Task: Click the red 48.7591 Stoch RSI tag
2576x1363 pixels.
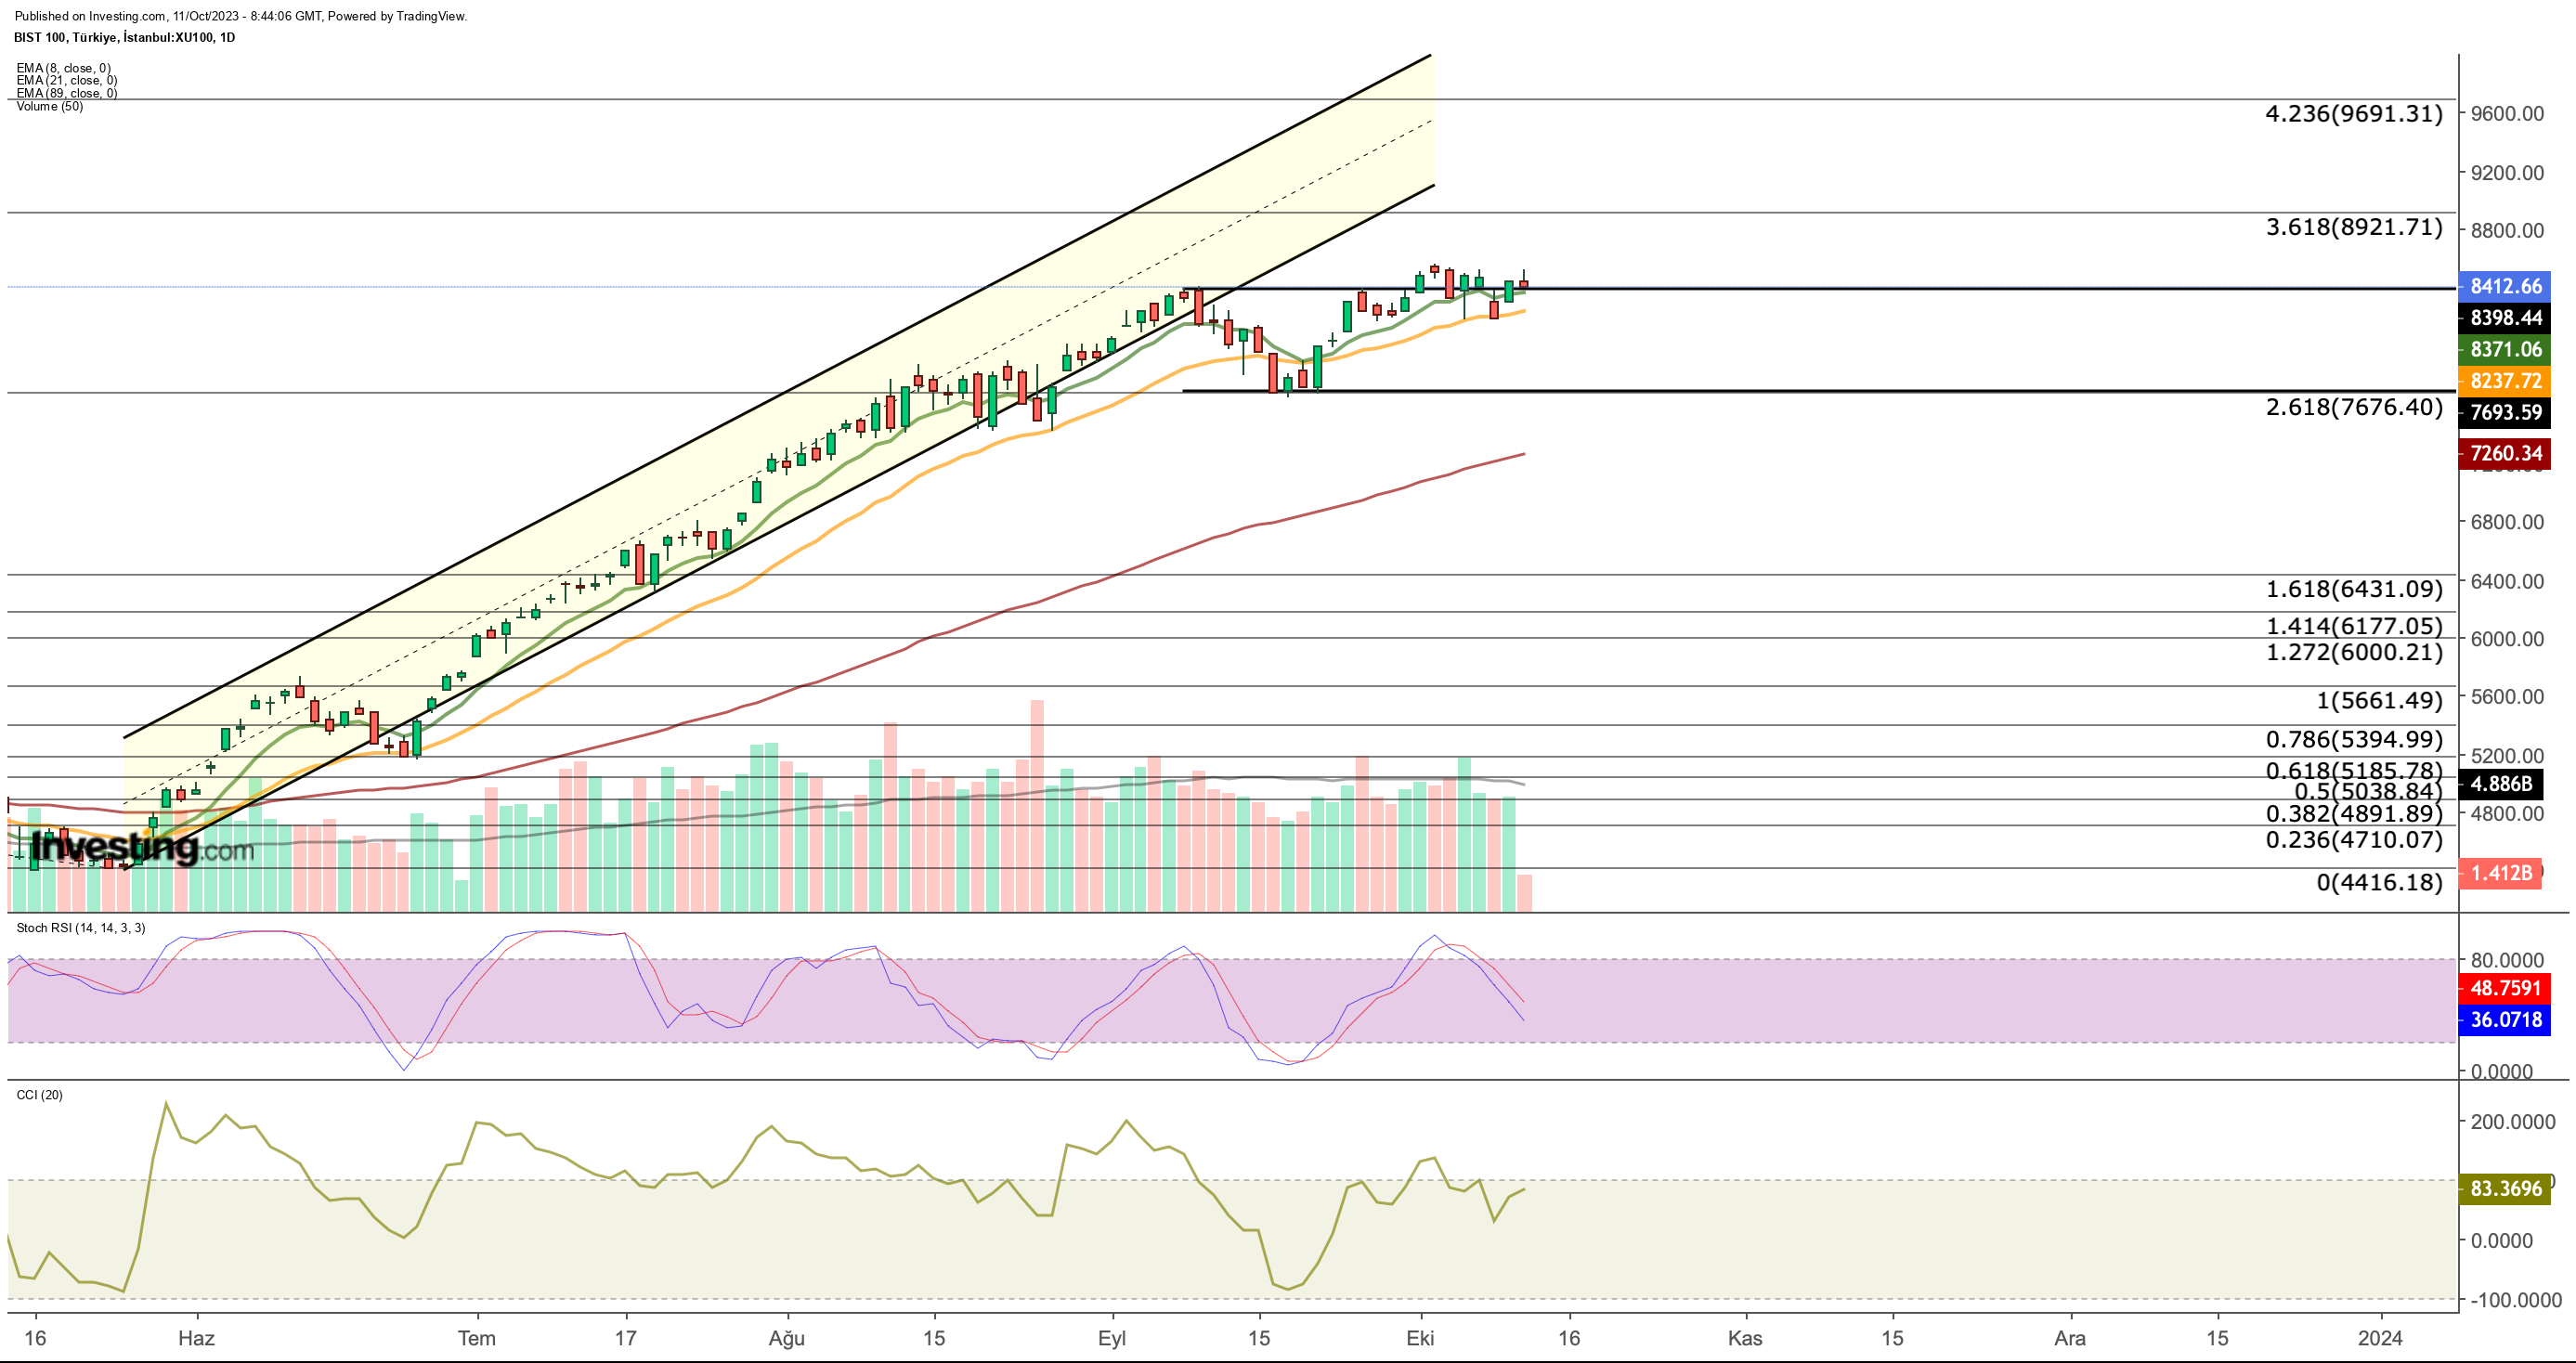Action: (x=2505, y=988)
